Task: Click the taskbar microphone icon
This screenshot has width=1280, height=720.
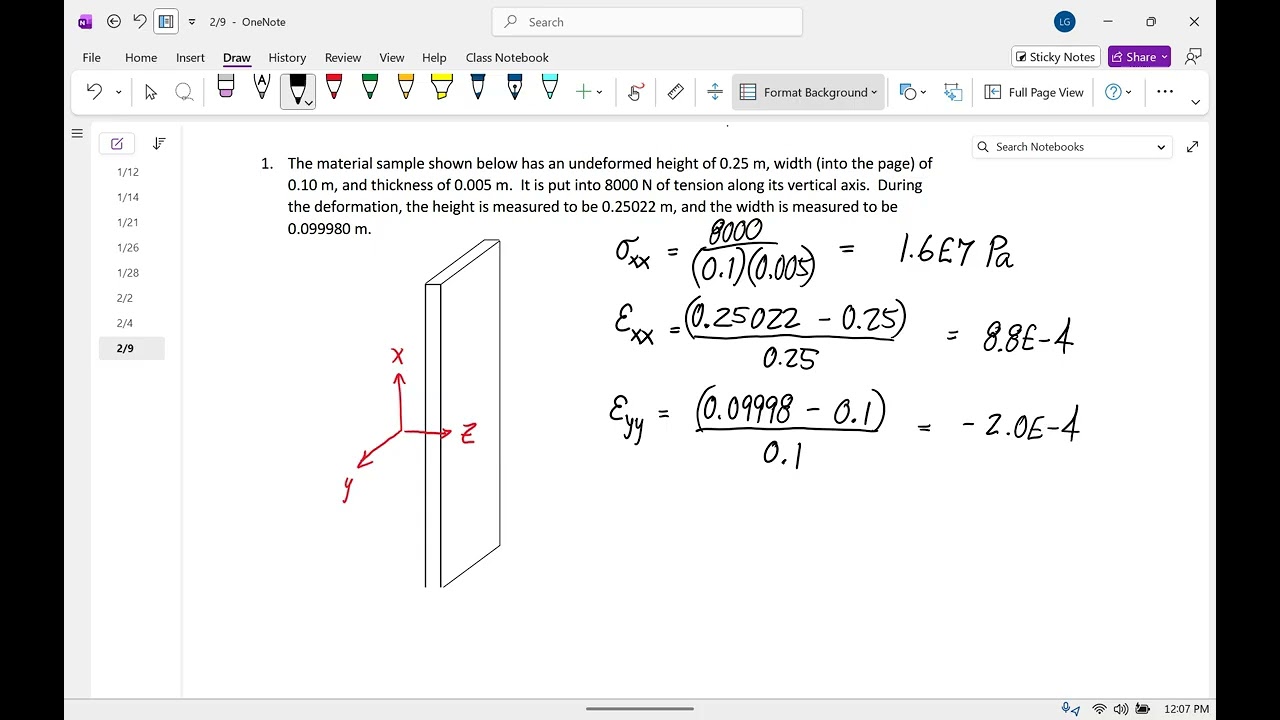Action: tap(1071, 709)
